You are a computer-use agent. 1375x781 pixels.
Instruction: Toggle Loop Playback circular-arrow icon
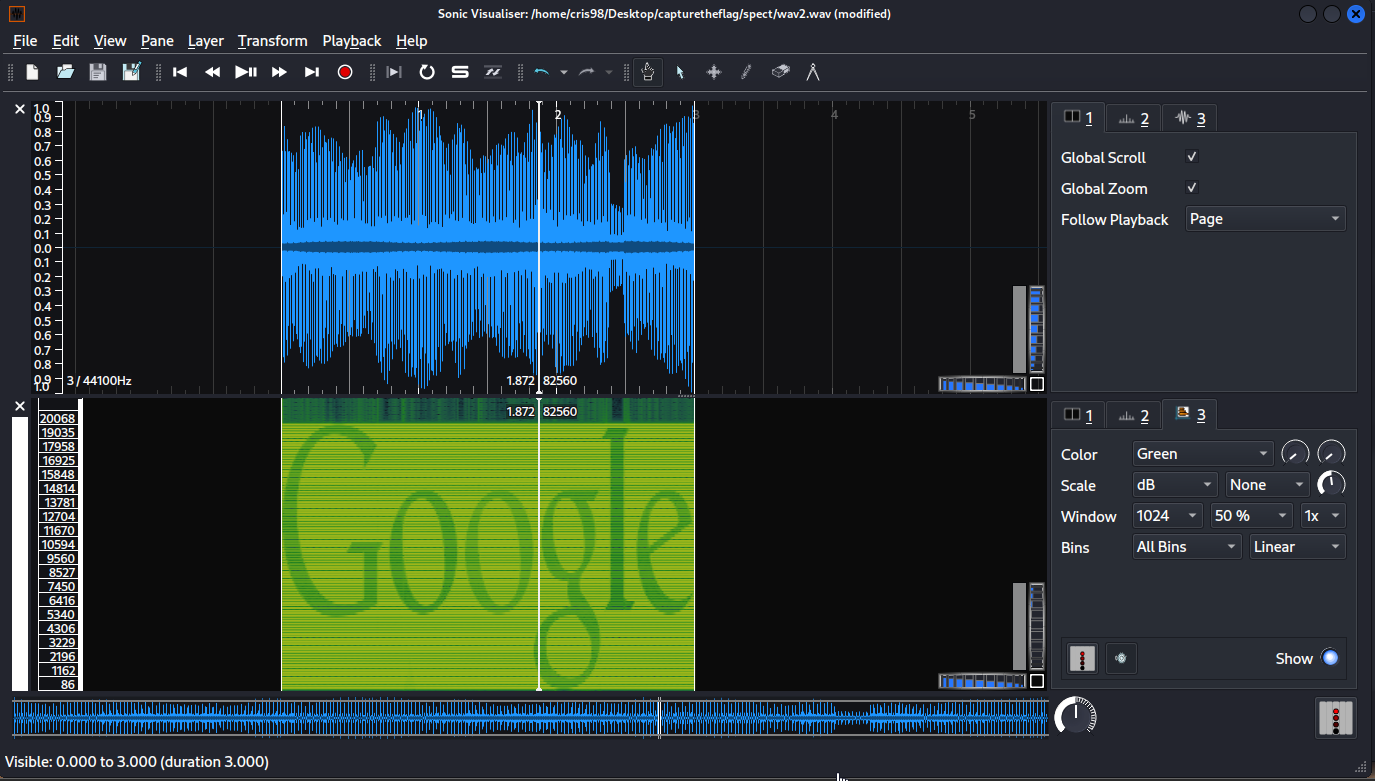click(427, 72)
